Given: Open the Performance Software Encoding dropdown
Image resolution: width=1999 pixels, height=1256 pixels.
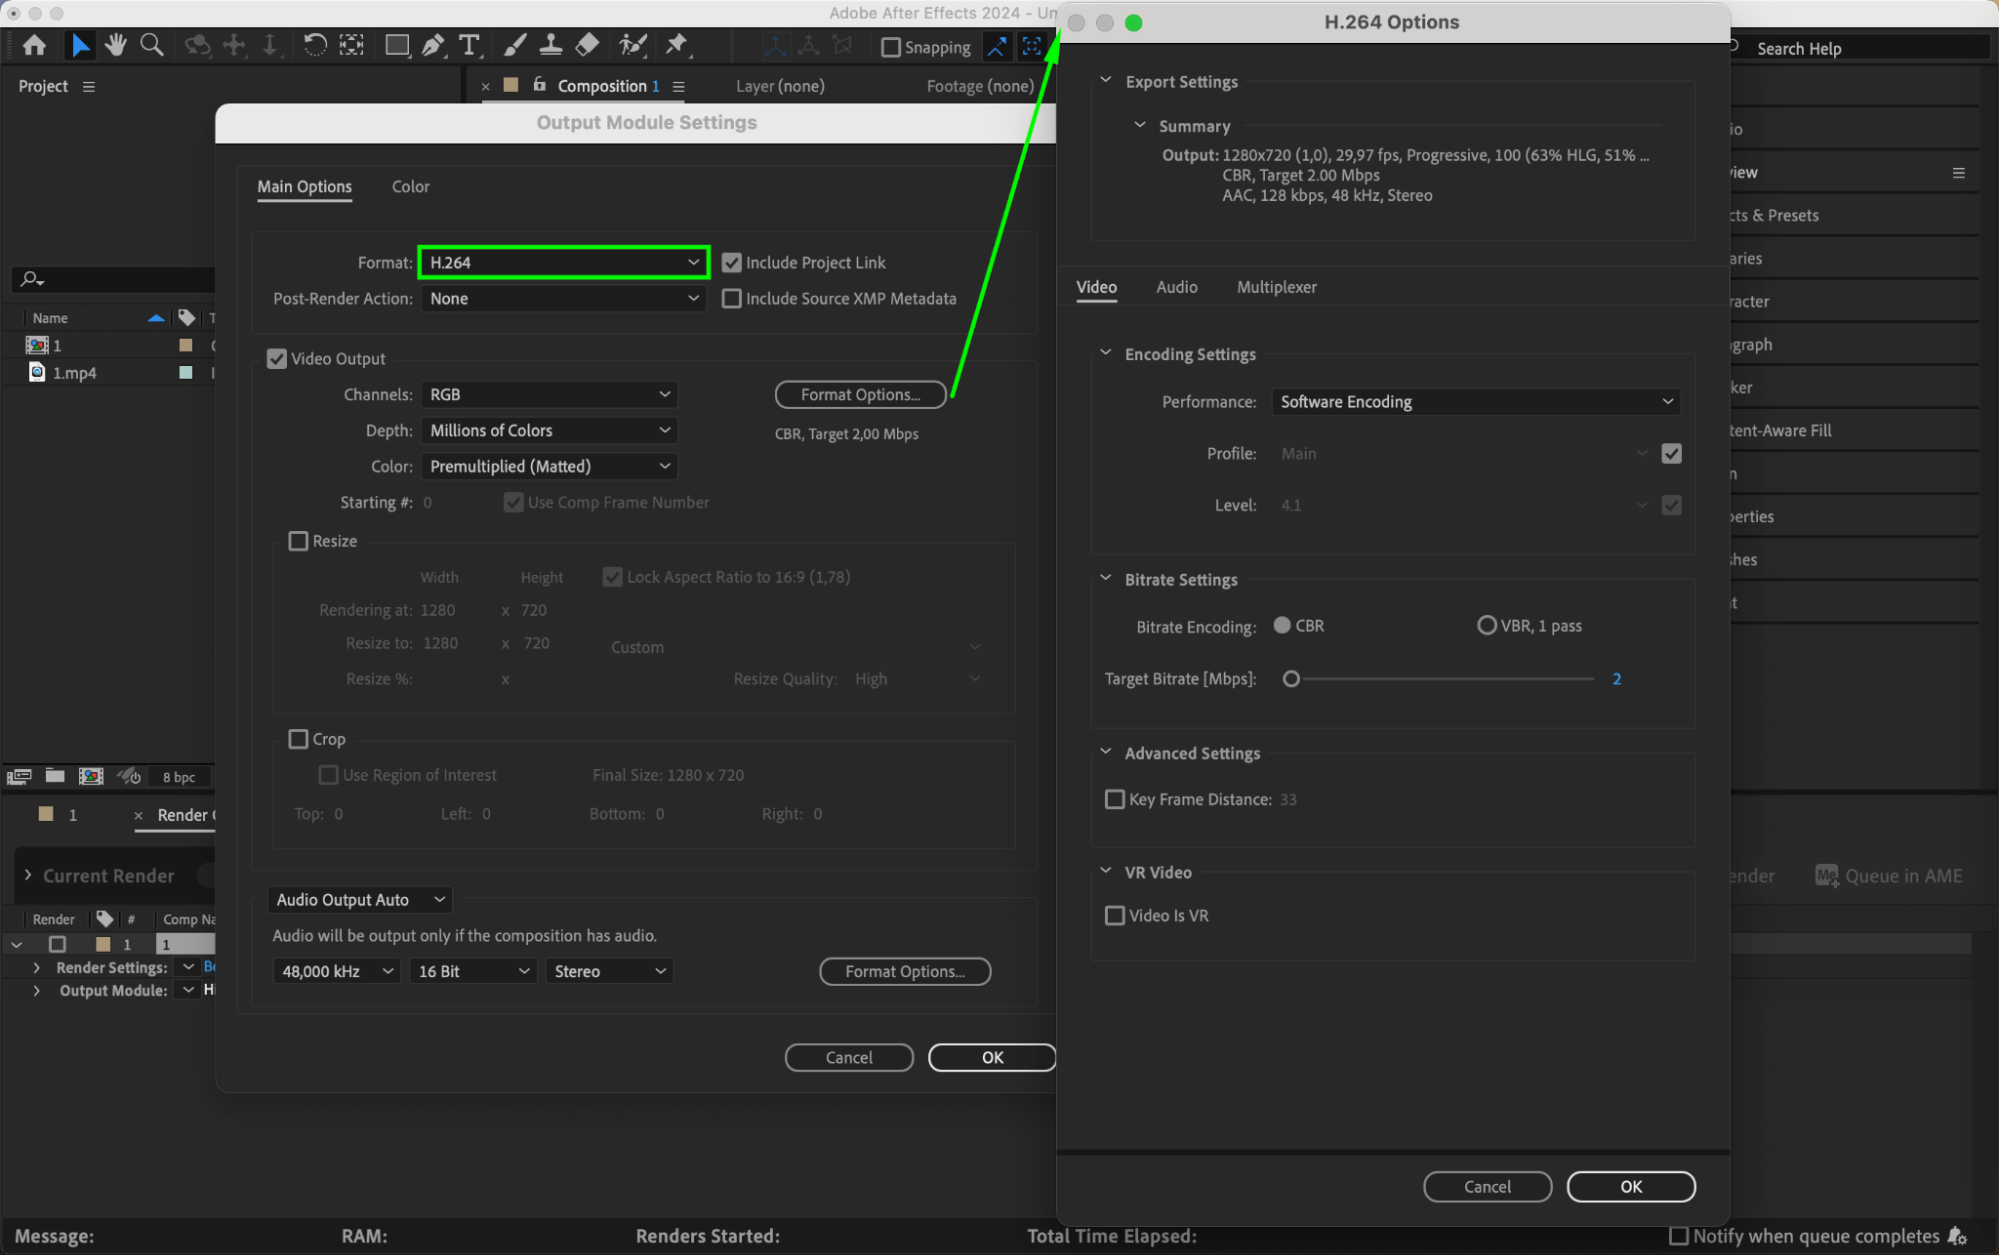Looking at the screenshot, I should [x=1475, y=402].
